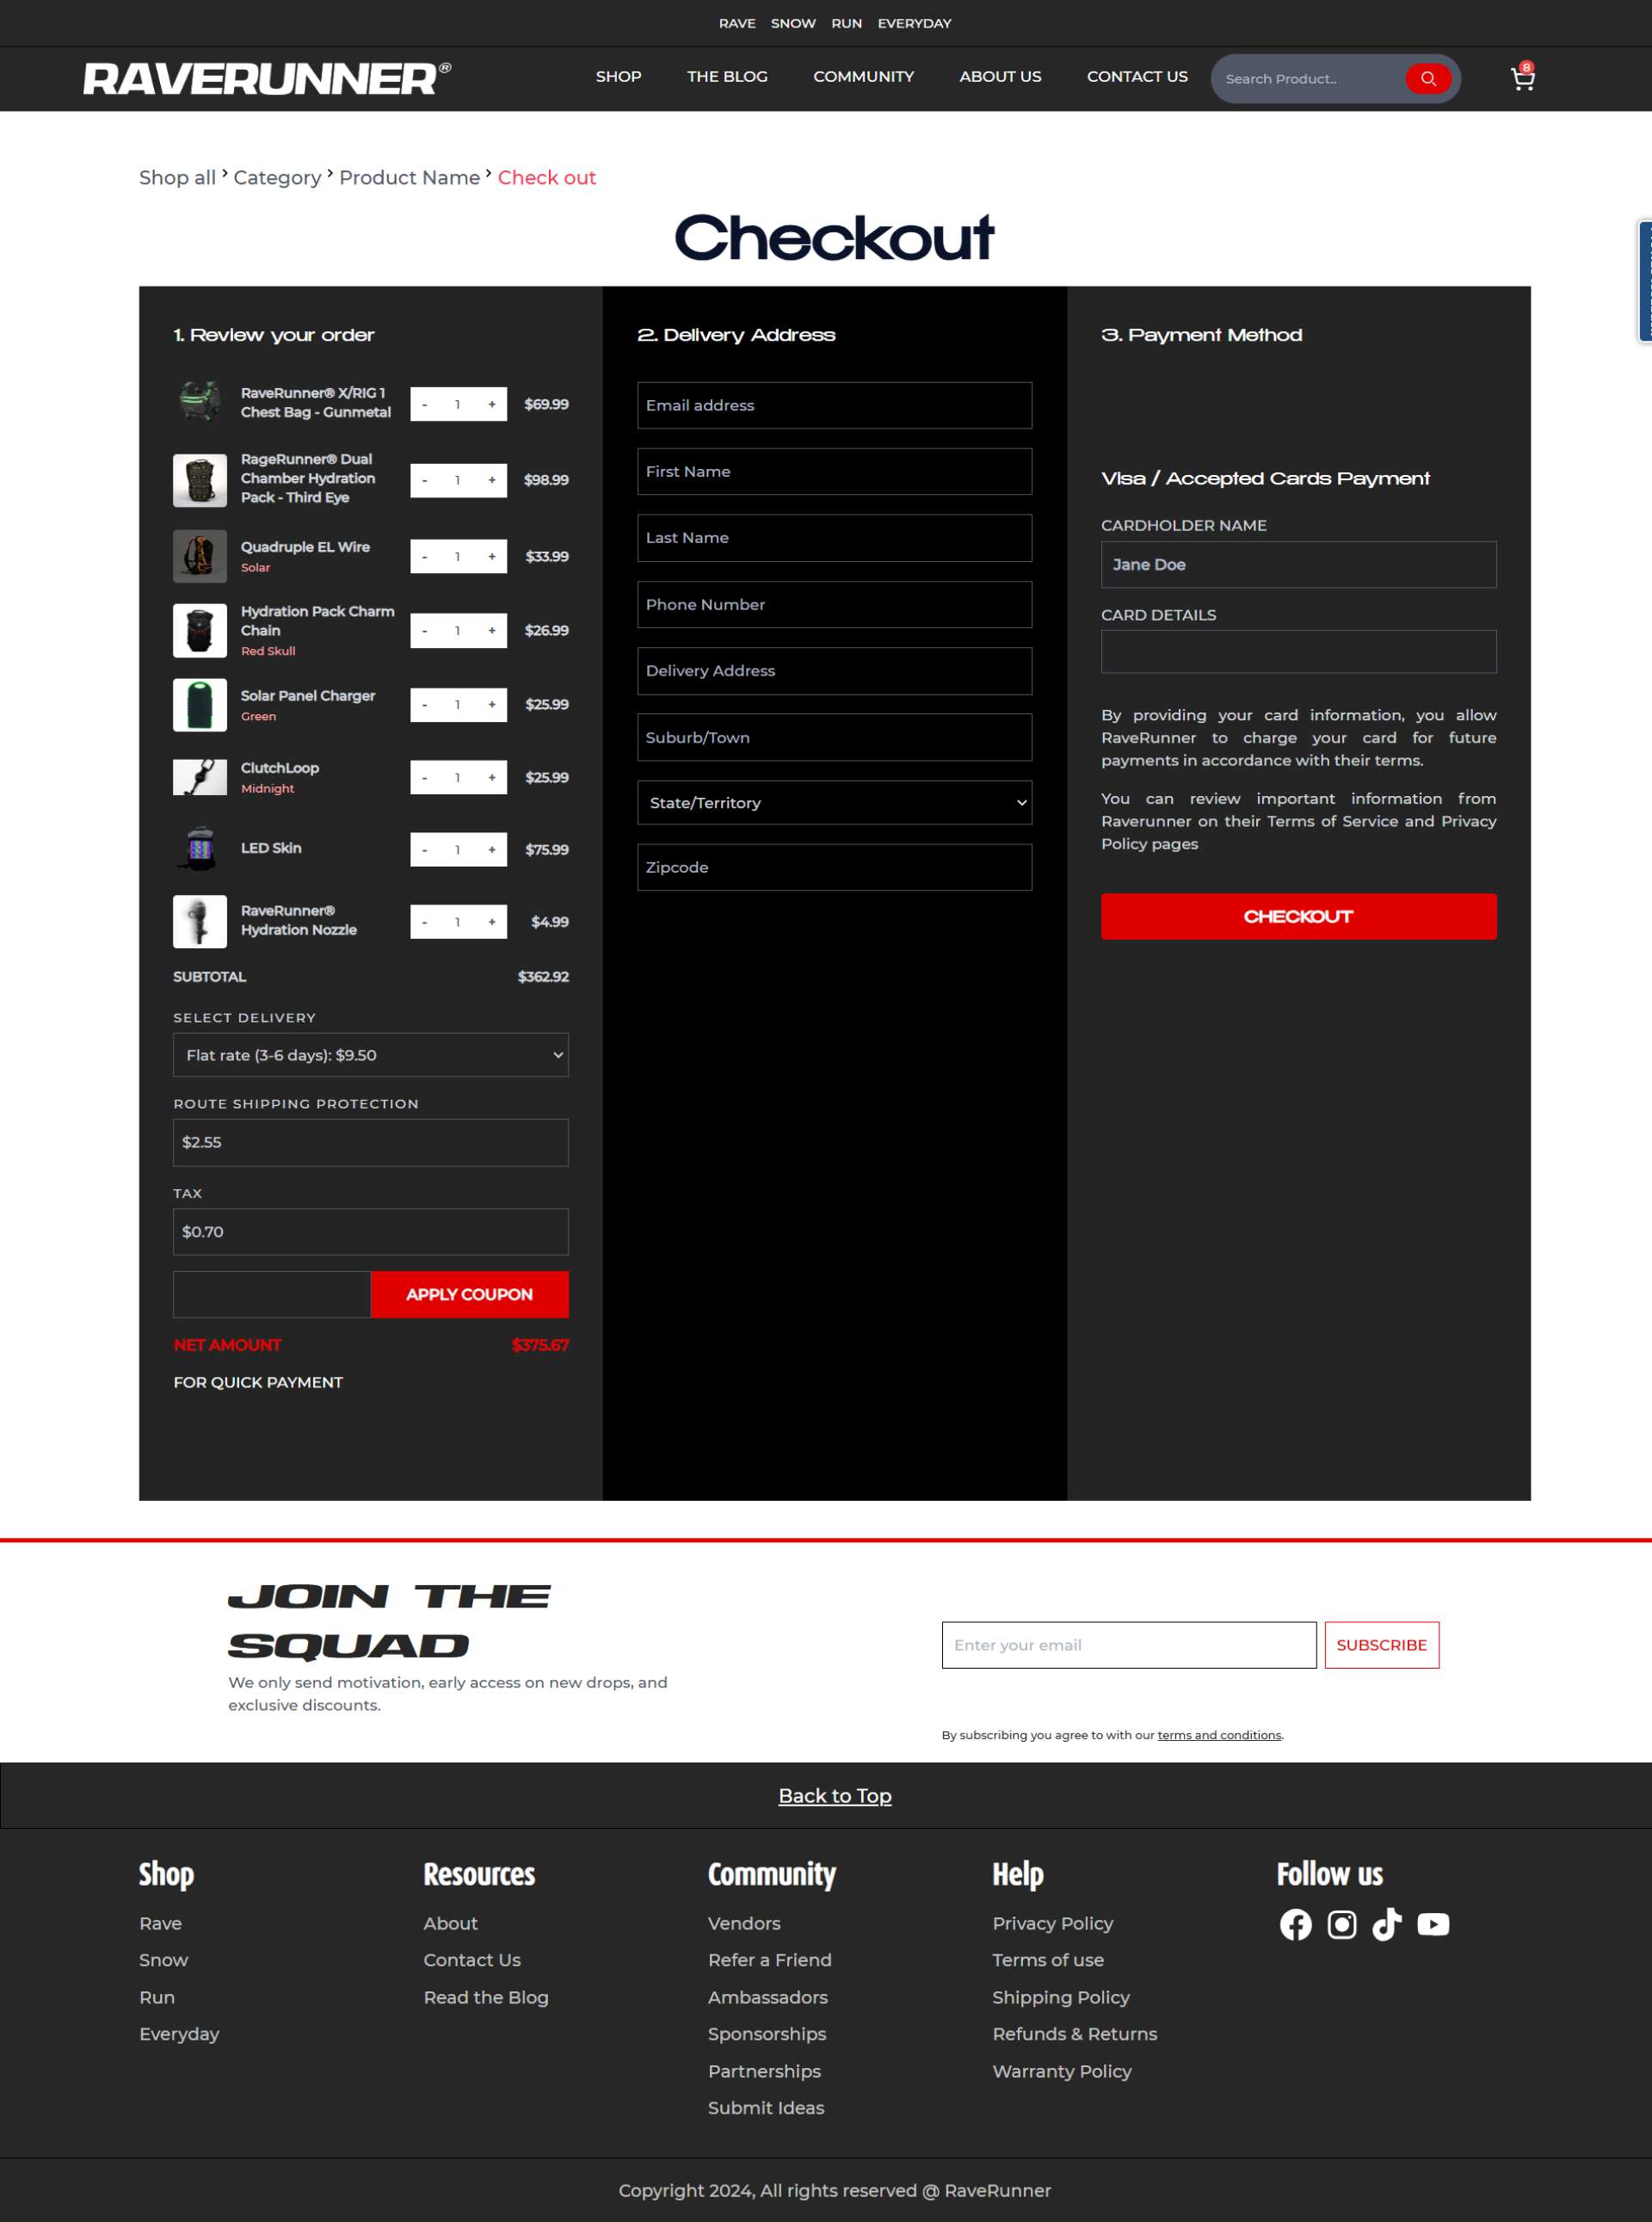This screenshot has height=2222, width=1652.
Task: Increase the quantity of LED Skin
Action: click(491, 850)
